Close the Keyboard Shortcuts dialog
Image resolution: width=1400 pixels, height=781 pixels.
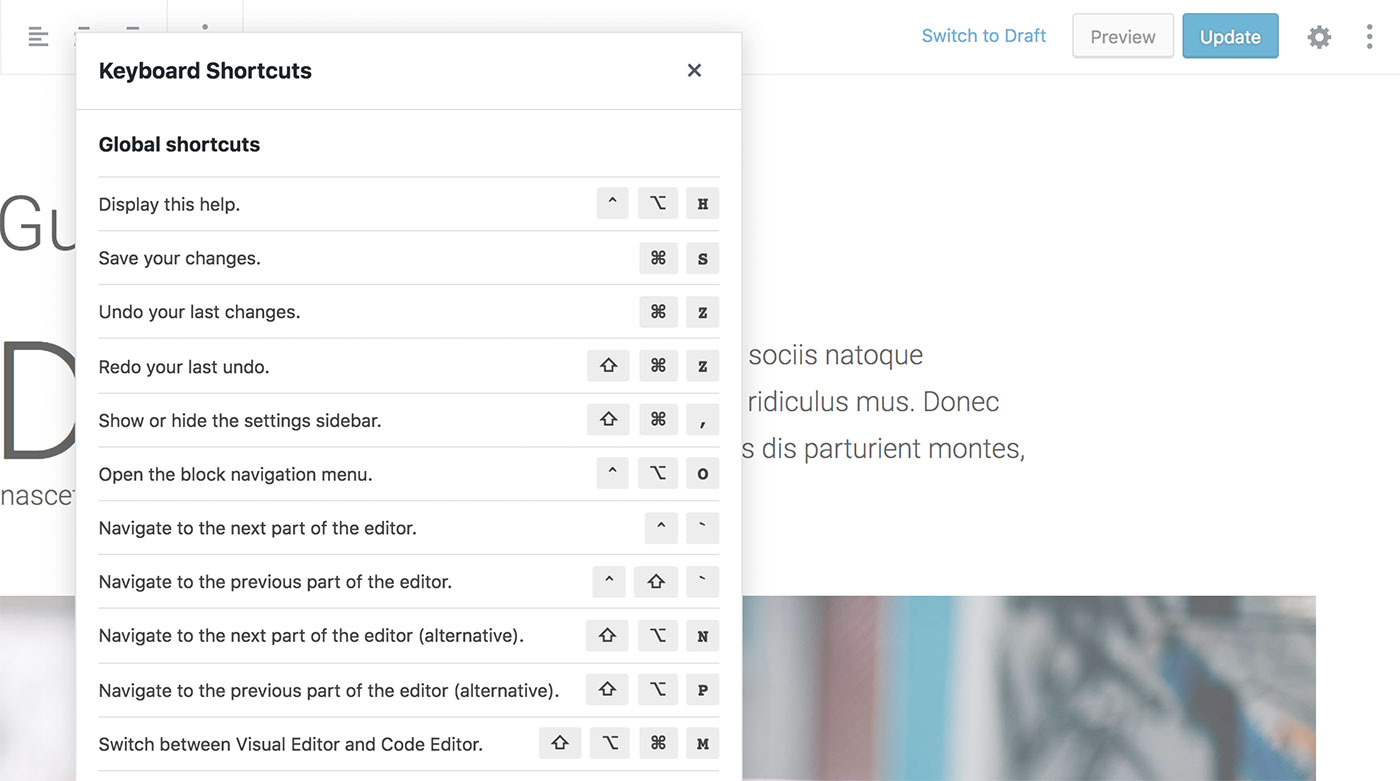point(694,70)
